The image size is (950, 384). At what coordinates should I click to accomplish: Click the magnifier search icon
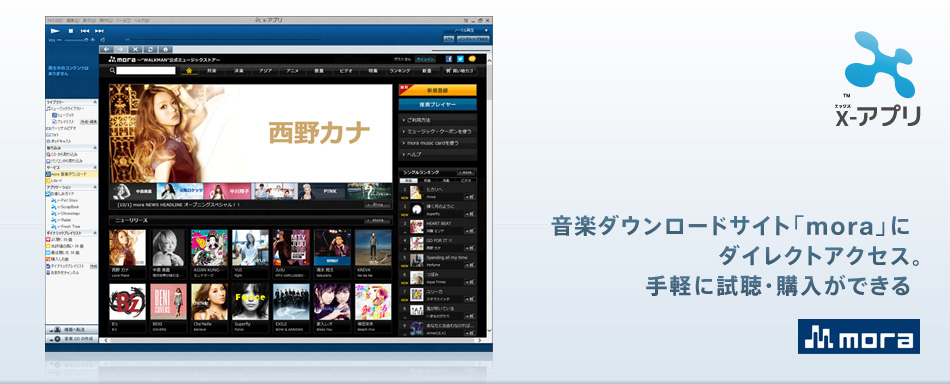point(113,71)
